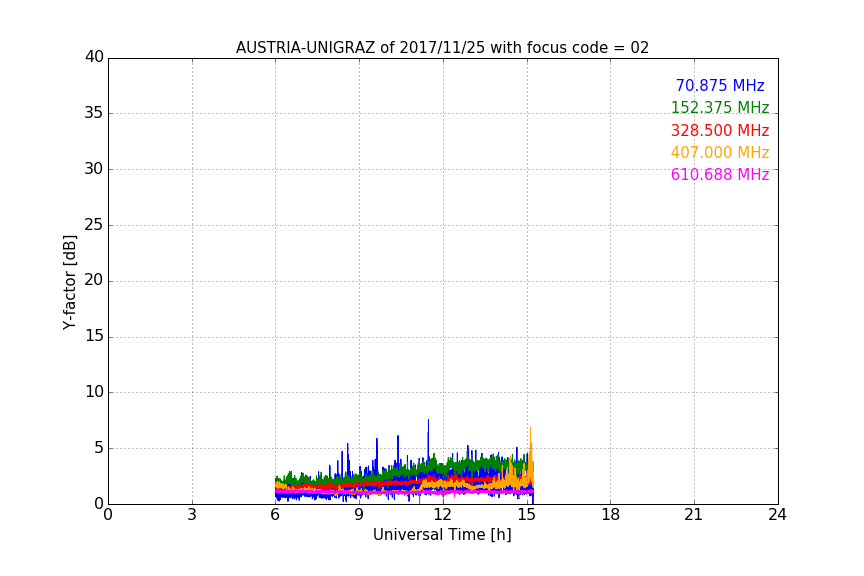This screenshot has height=576, width=864.
Task: Click the x-axis tick label '24'
Action: pos(777,515)
